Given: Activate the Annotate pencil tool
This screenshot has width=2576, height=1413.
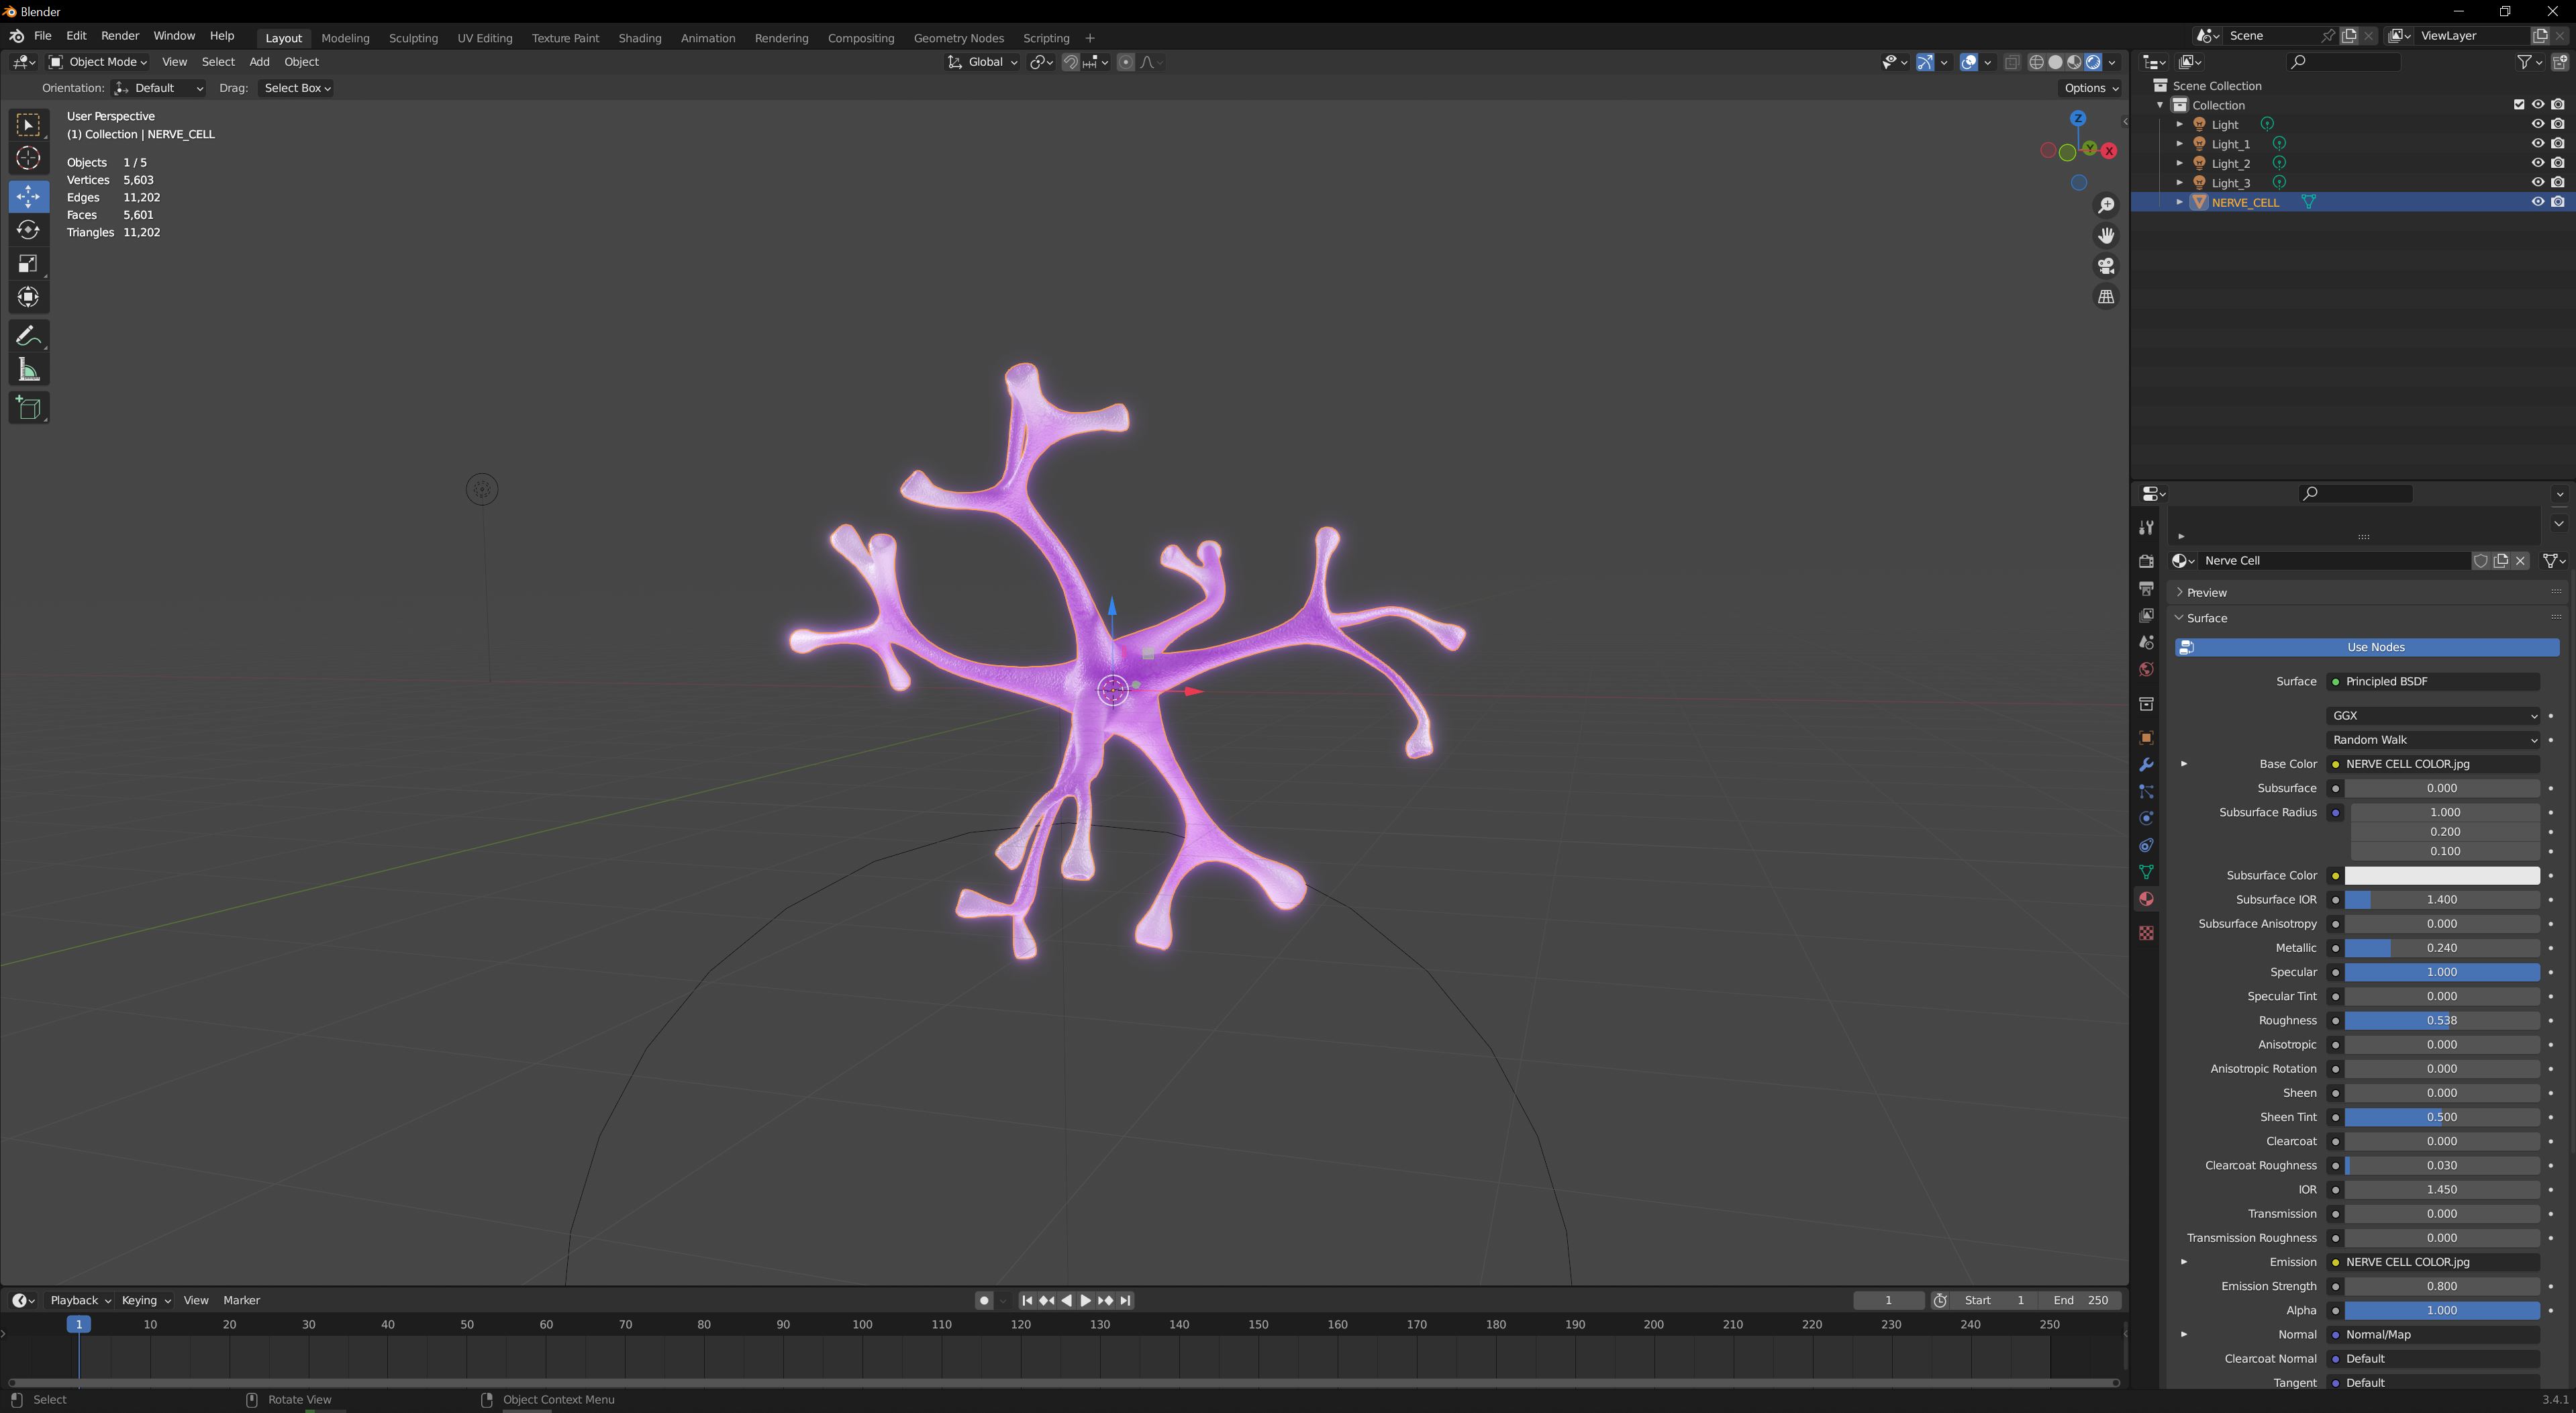Looking at the screenshot, I should click(28, 336).
